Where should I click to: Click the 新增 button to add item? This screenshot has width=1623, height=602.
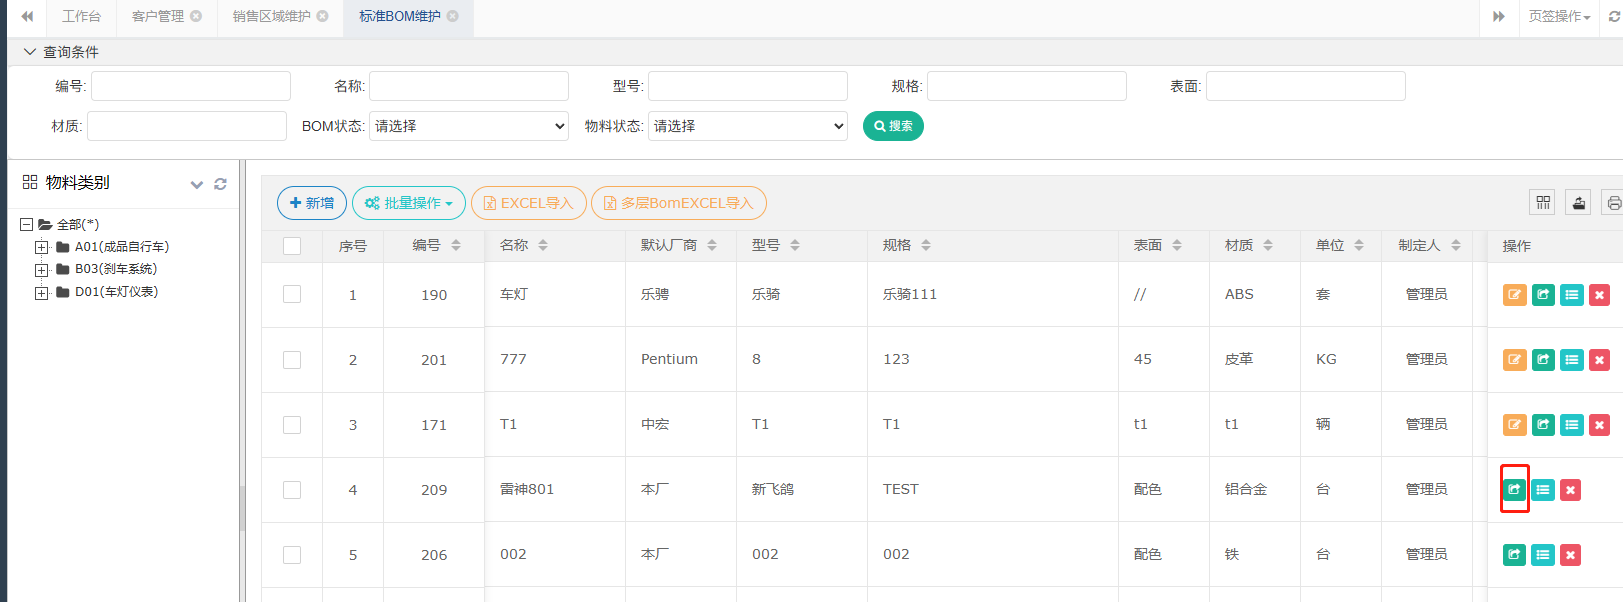coord(311,203)
